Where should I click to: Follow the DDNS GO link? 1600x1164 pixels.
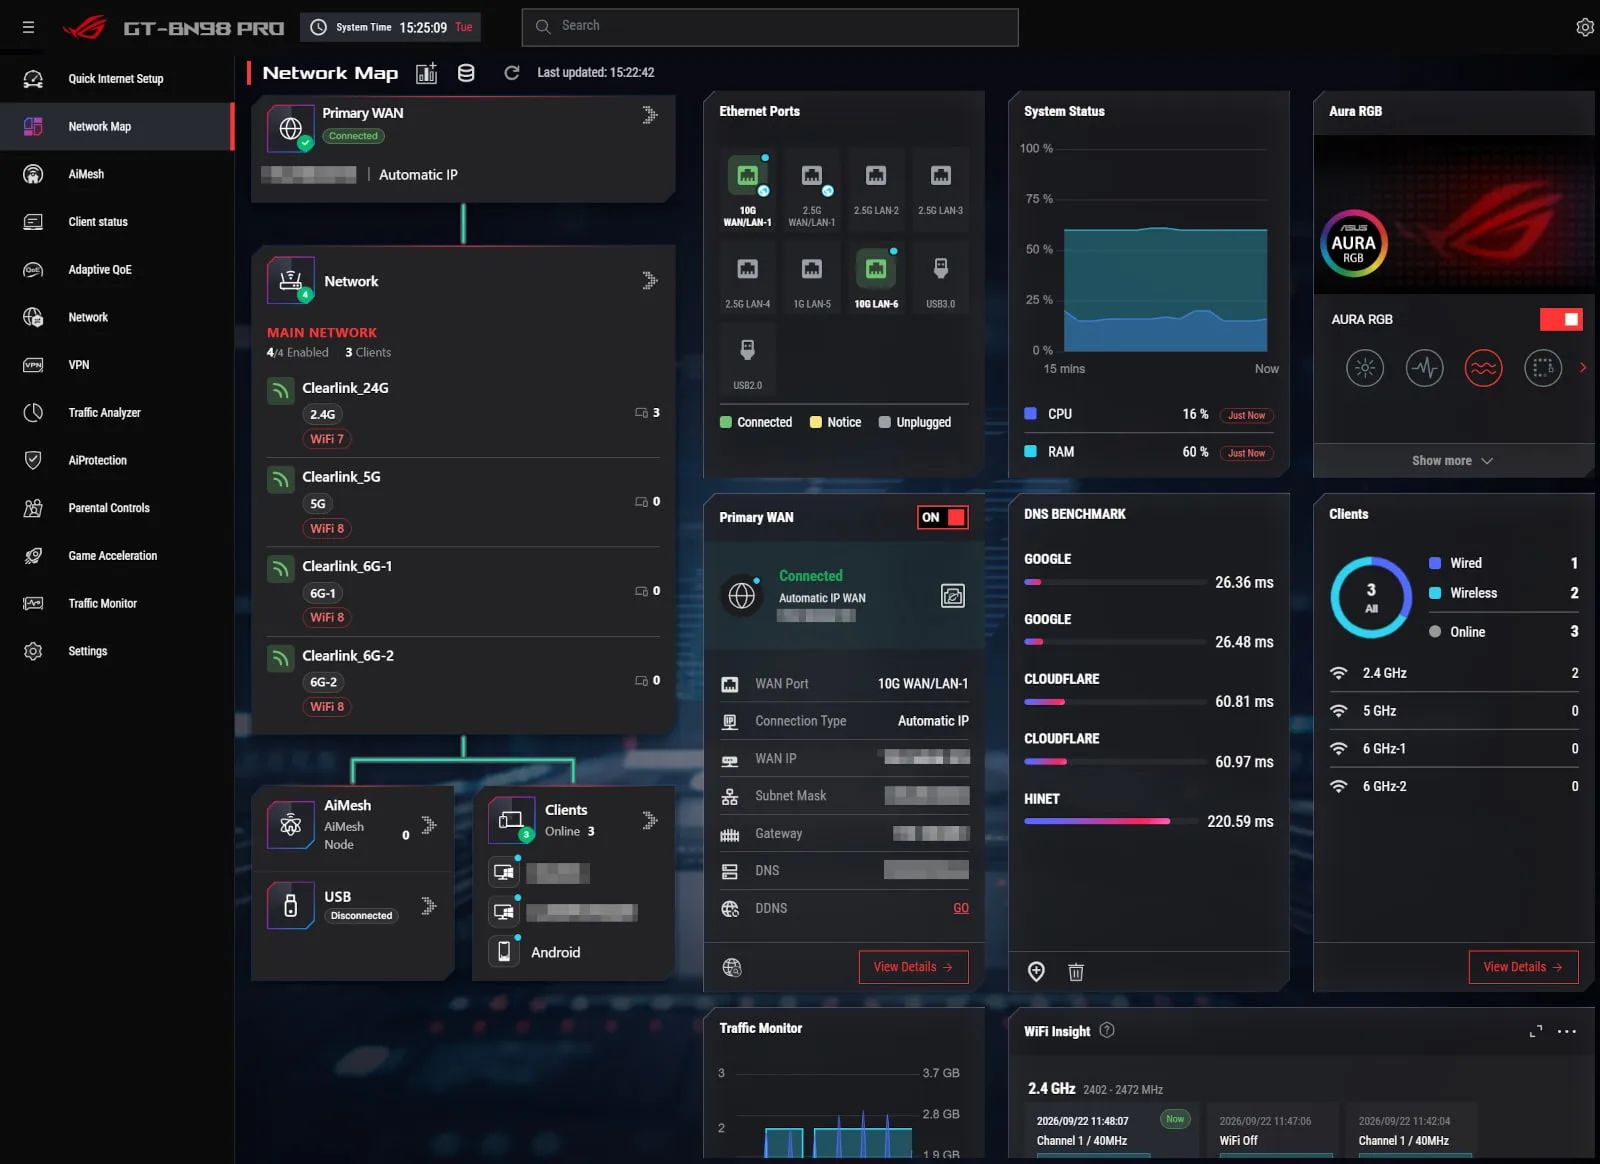tap(961, 908)
